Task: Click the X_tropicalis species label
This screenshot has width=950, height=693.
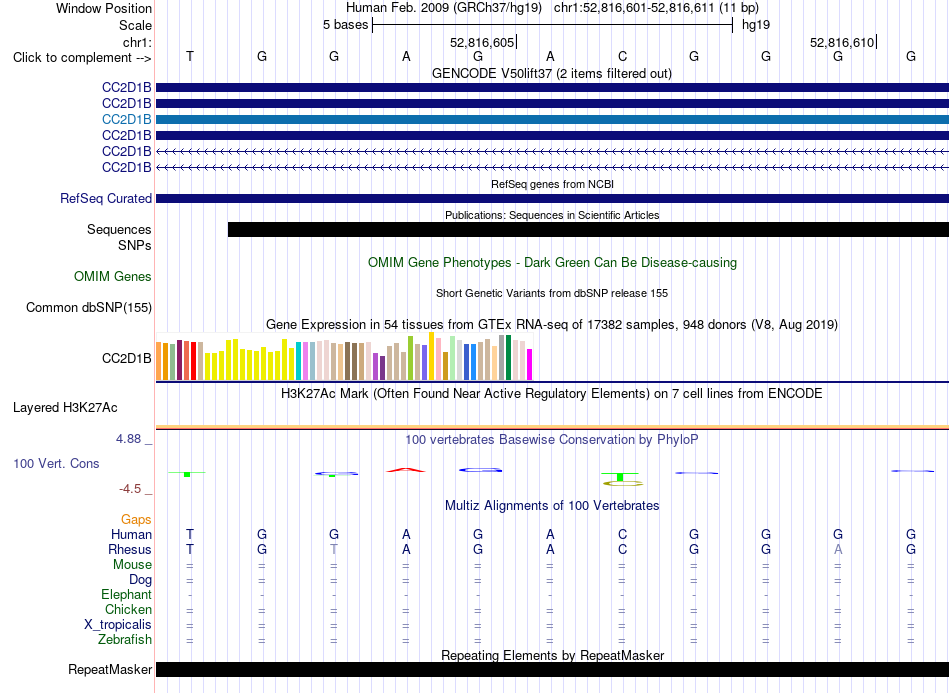Action: coord(118,625)
